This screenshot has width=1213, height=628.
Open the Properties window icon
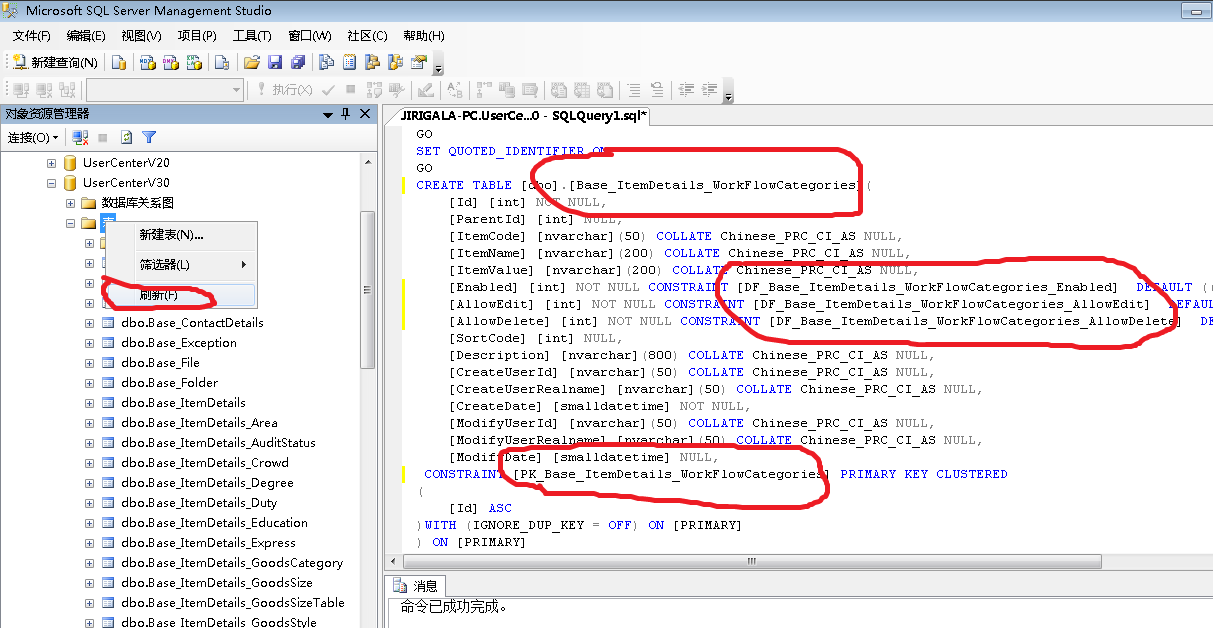click(x=418, y=62)
